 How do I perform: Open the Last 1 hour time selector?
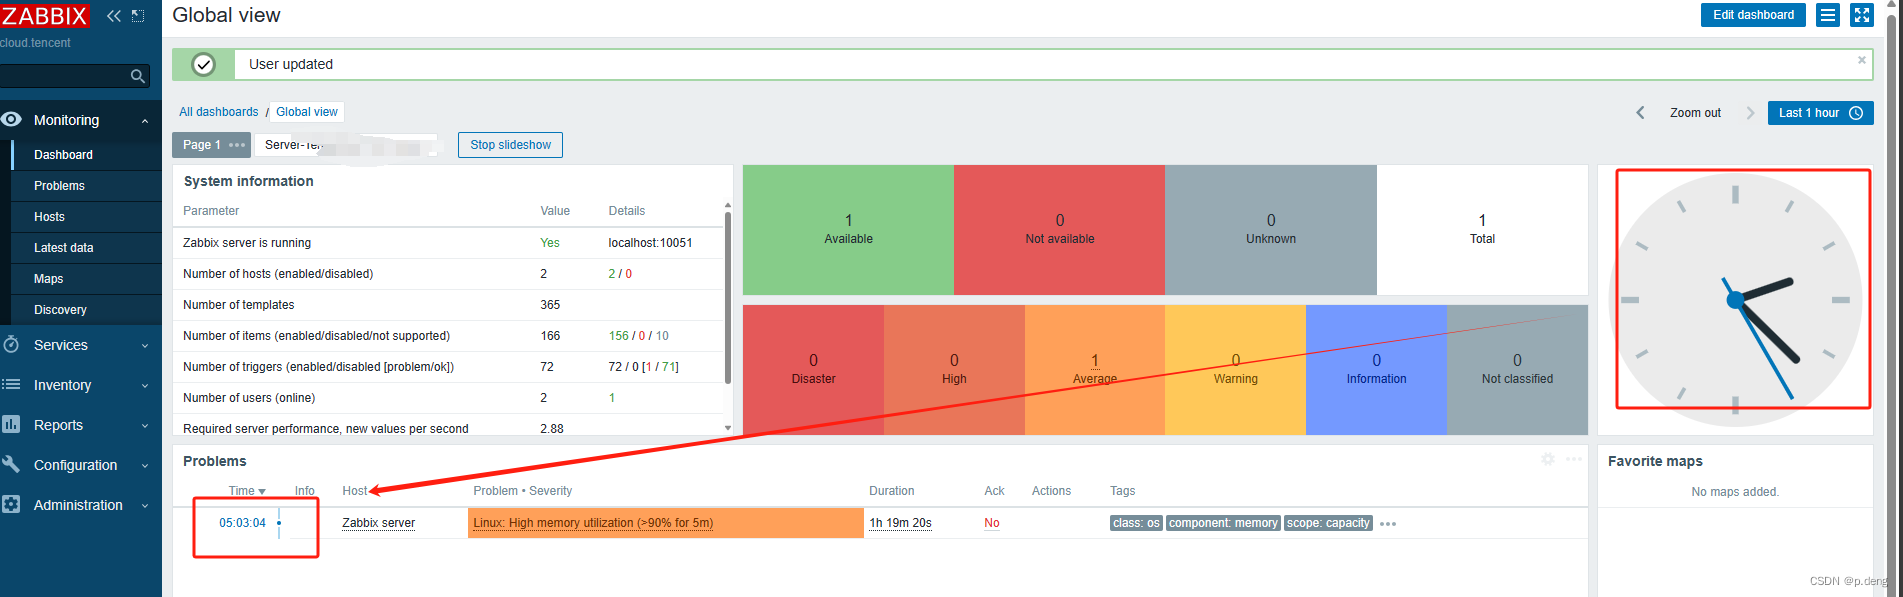pyautogui.click(x=1820, y=113)
